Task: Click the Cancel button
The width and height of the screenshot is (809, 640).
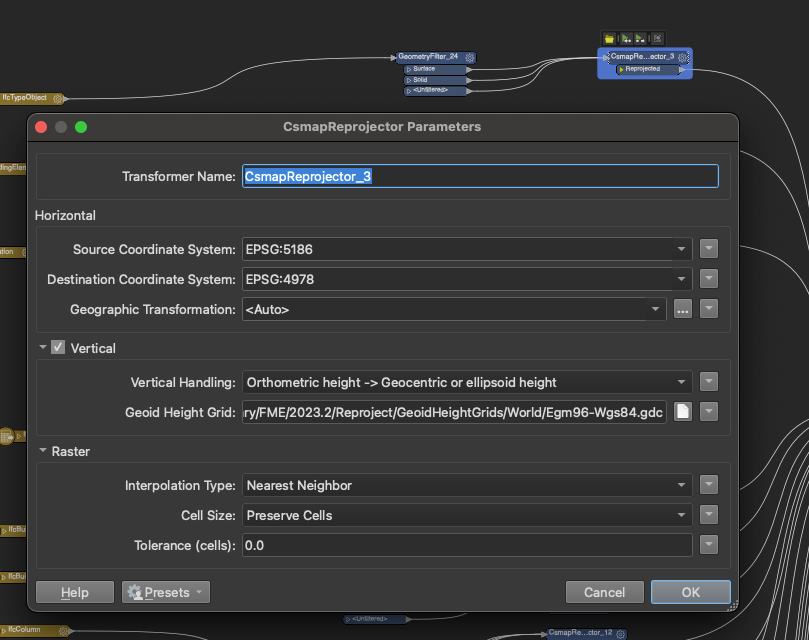Action: (605, 592)
